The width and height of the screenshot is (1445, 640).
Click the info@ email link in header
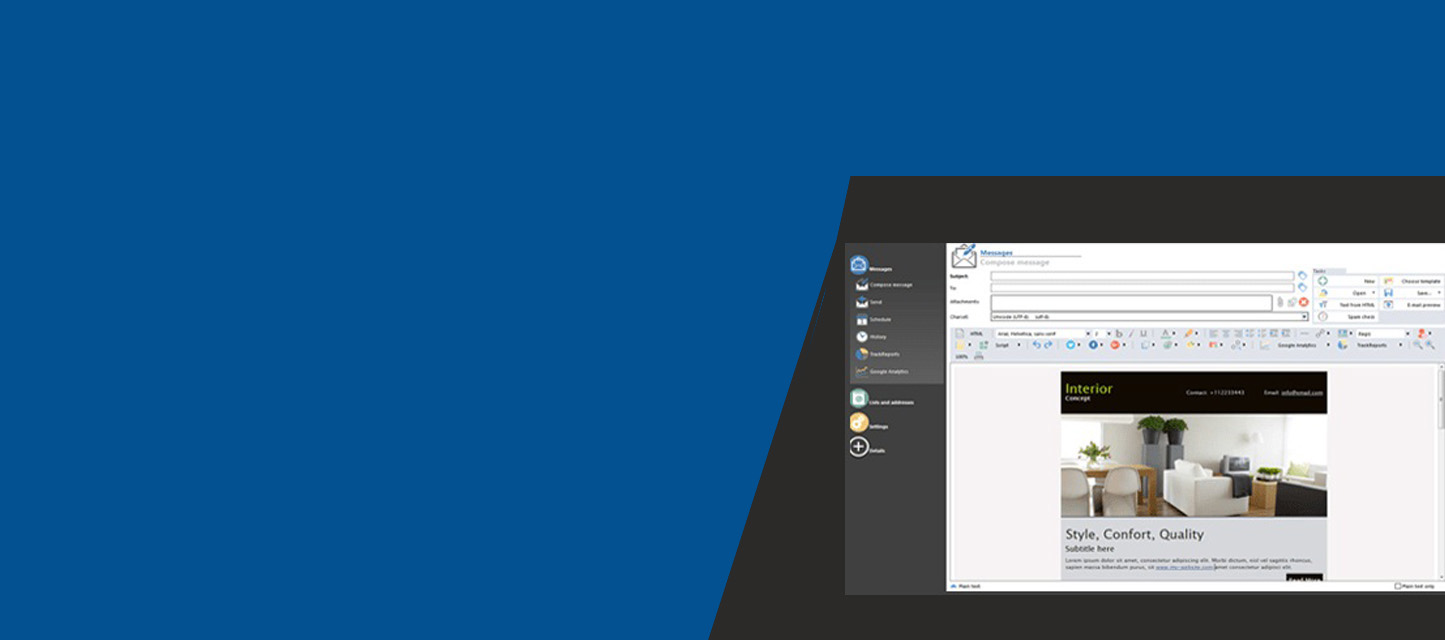(x=1303, y=393)
